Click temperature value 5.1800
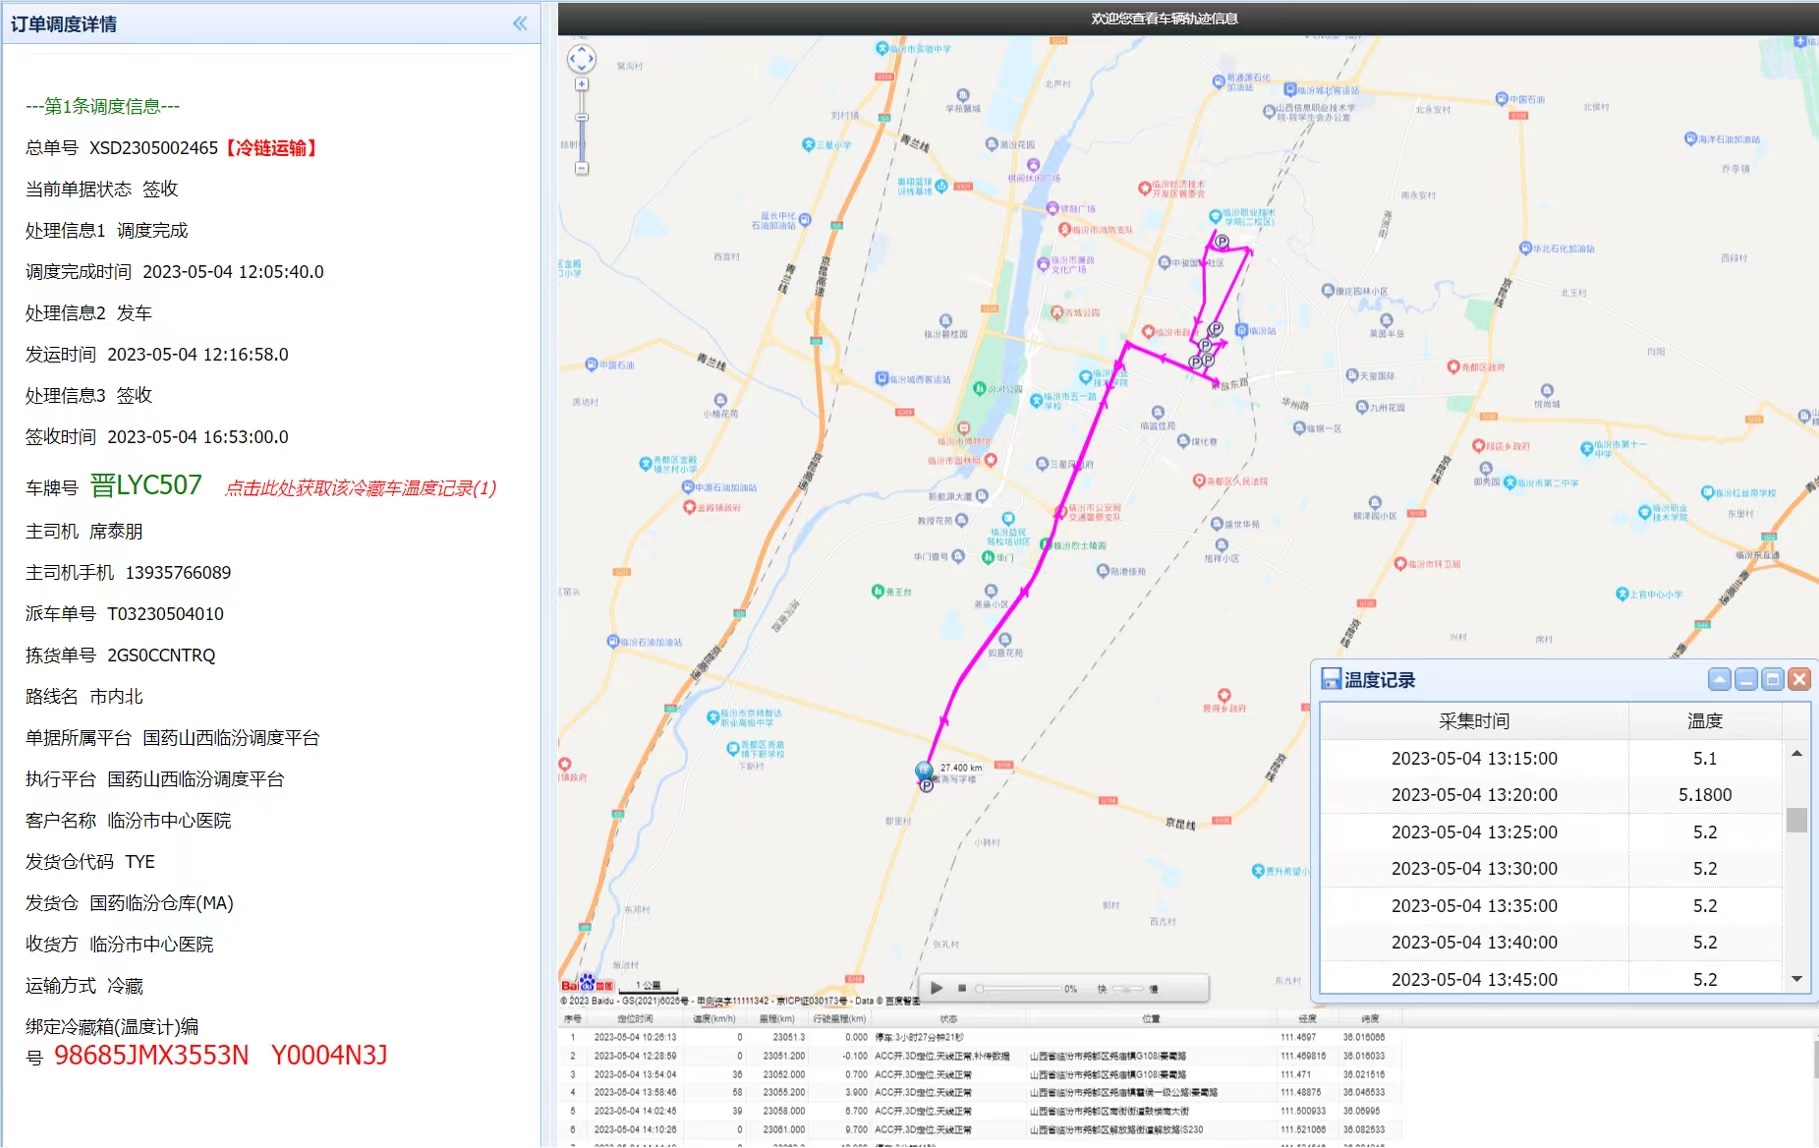This screenshot has height=1148, width=1819. click(x=1705, y=795)
